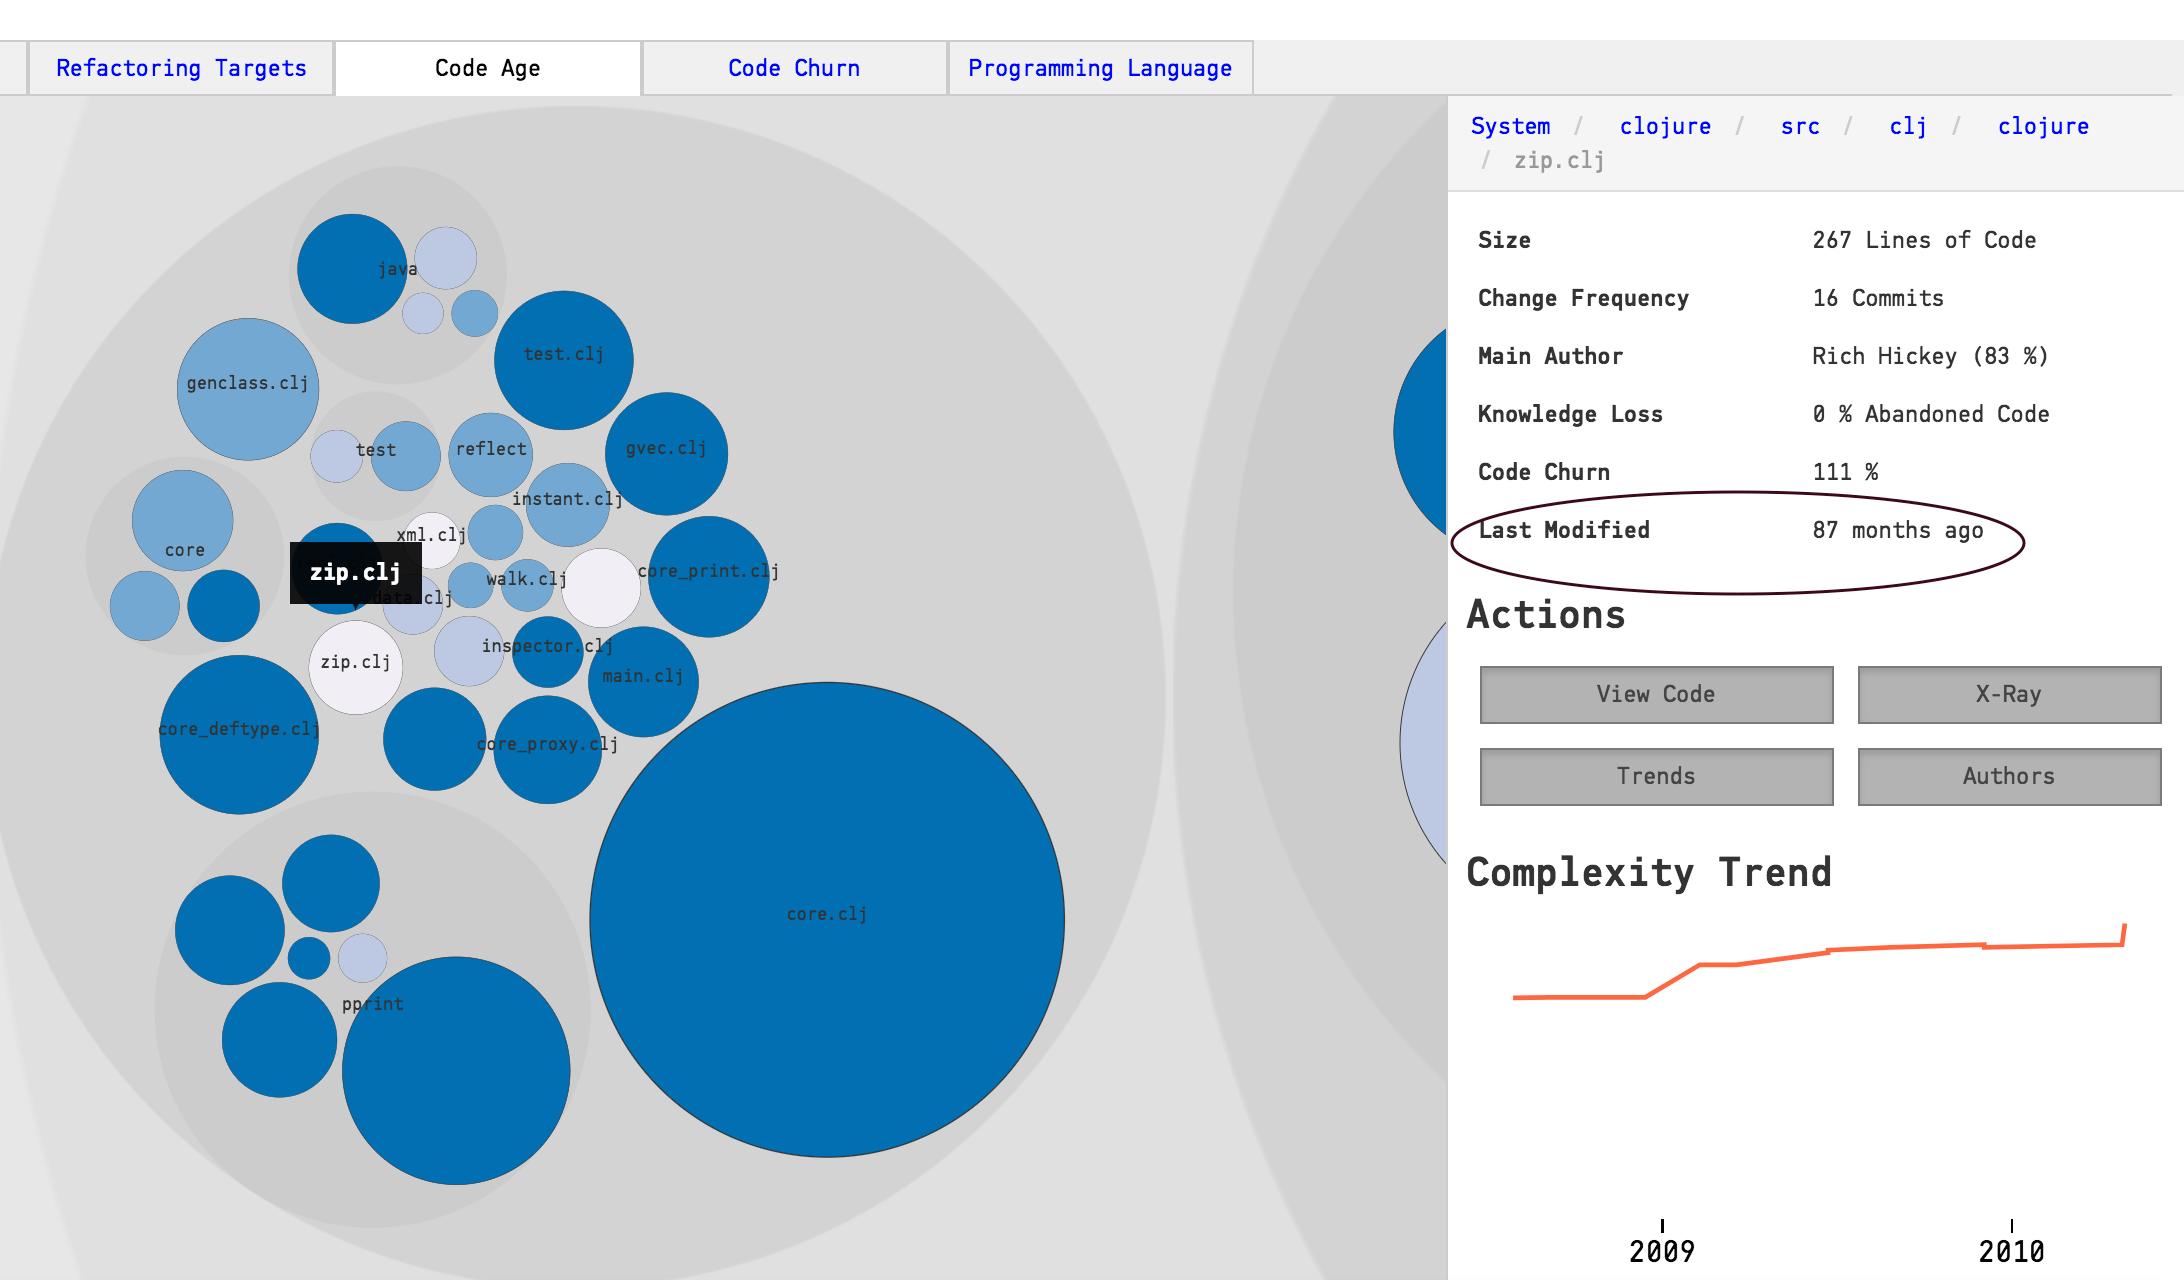The image size is (2184, 1280).
Task: Open the Authors action button
Action: pyautogui.click(x=2008, y=776)
